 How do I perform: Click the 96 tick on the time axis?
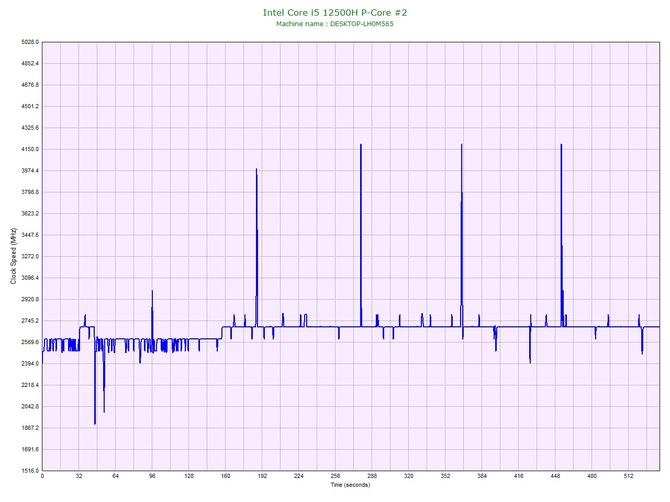pos(152,476)
